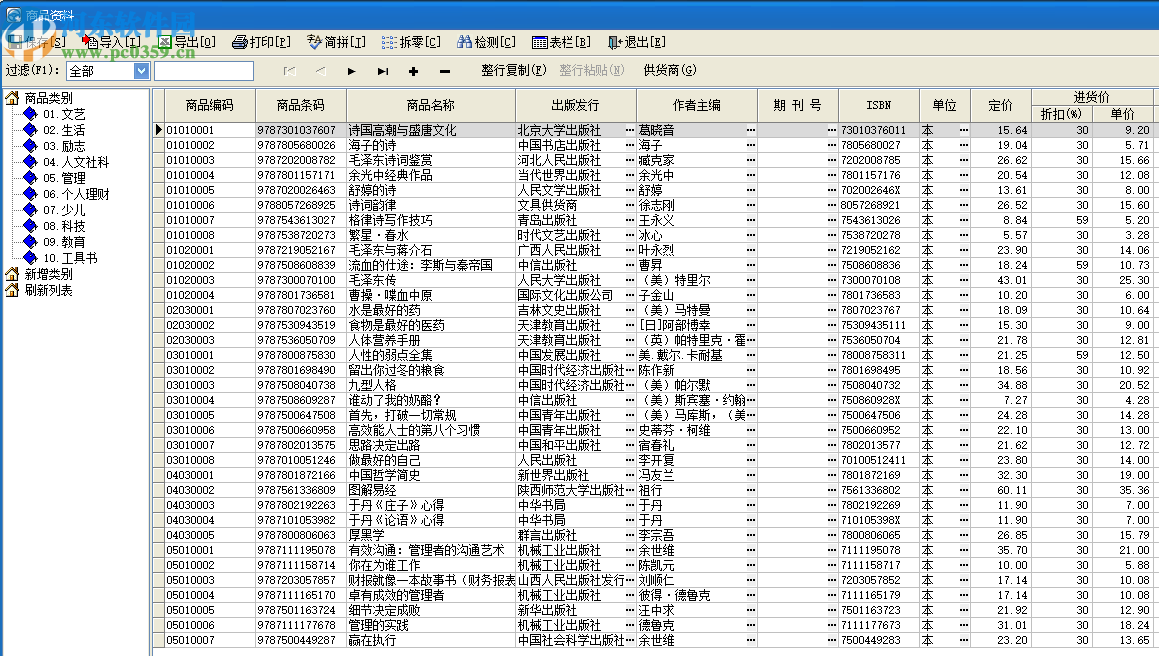The height and width of the screenshot is (656, 1159).
Task: Open the 过滤 filter dropdown arrow
Action: [x=141, y=71]
